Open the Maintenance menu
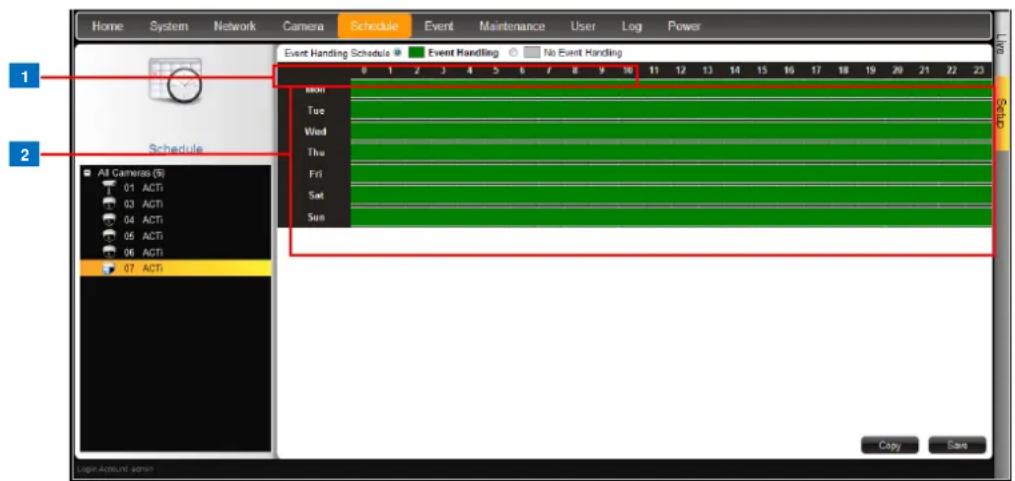This screenshot has width=1015, height=481. [512, 27]
